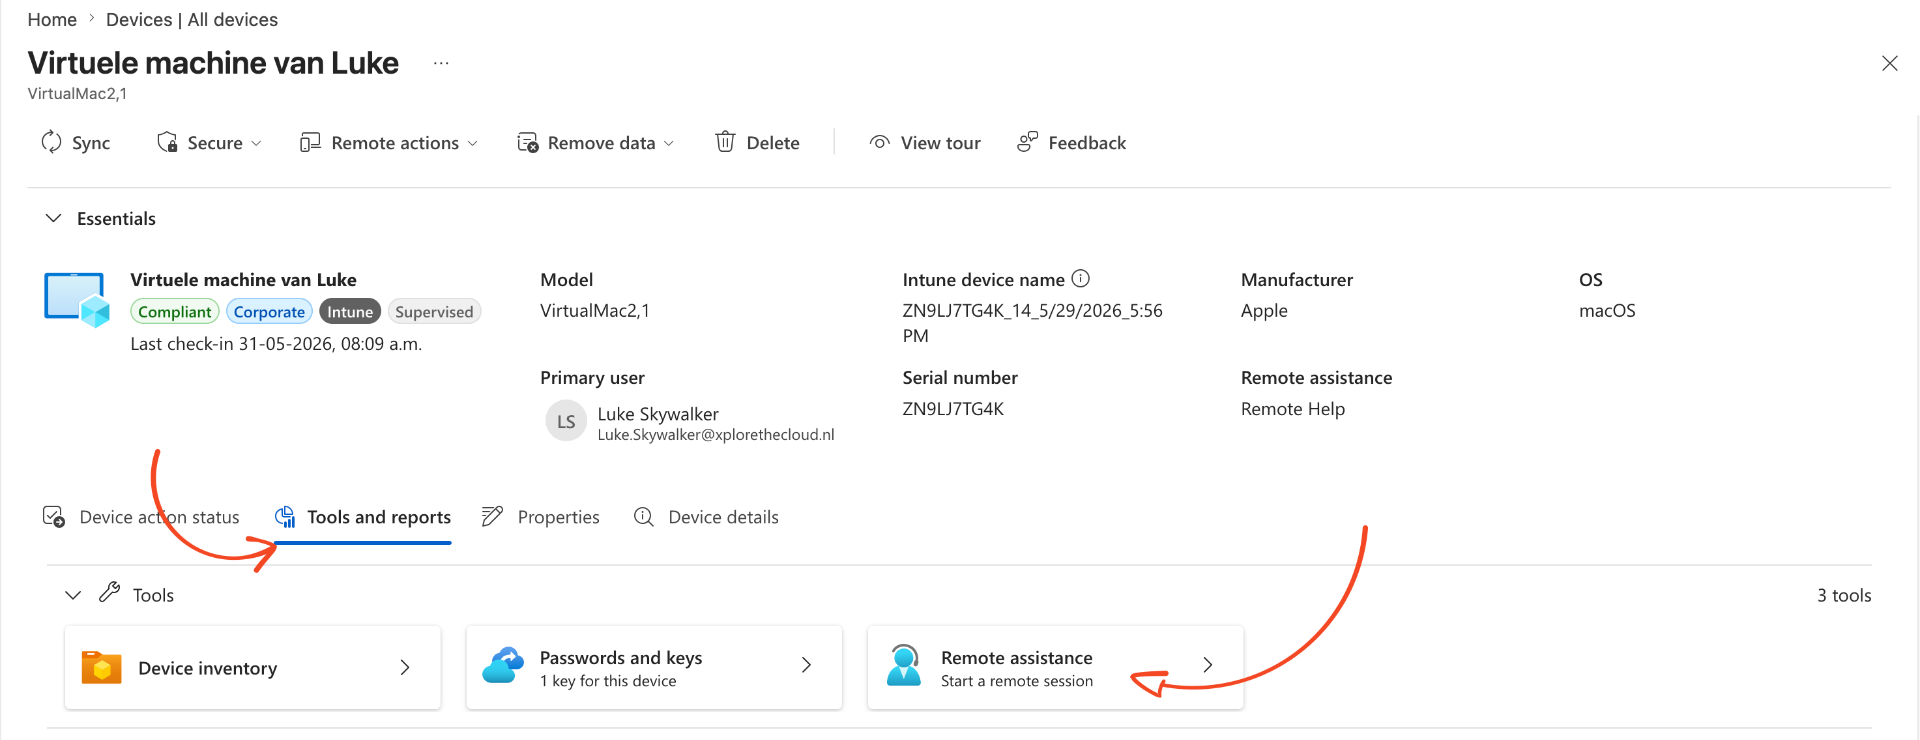
Task: Open the Remove data dropdown arrow
Action: coord(668,143)
